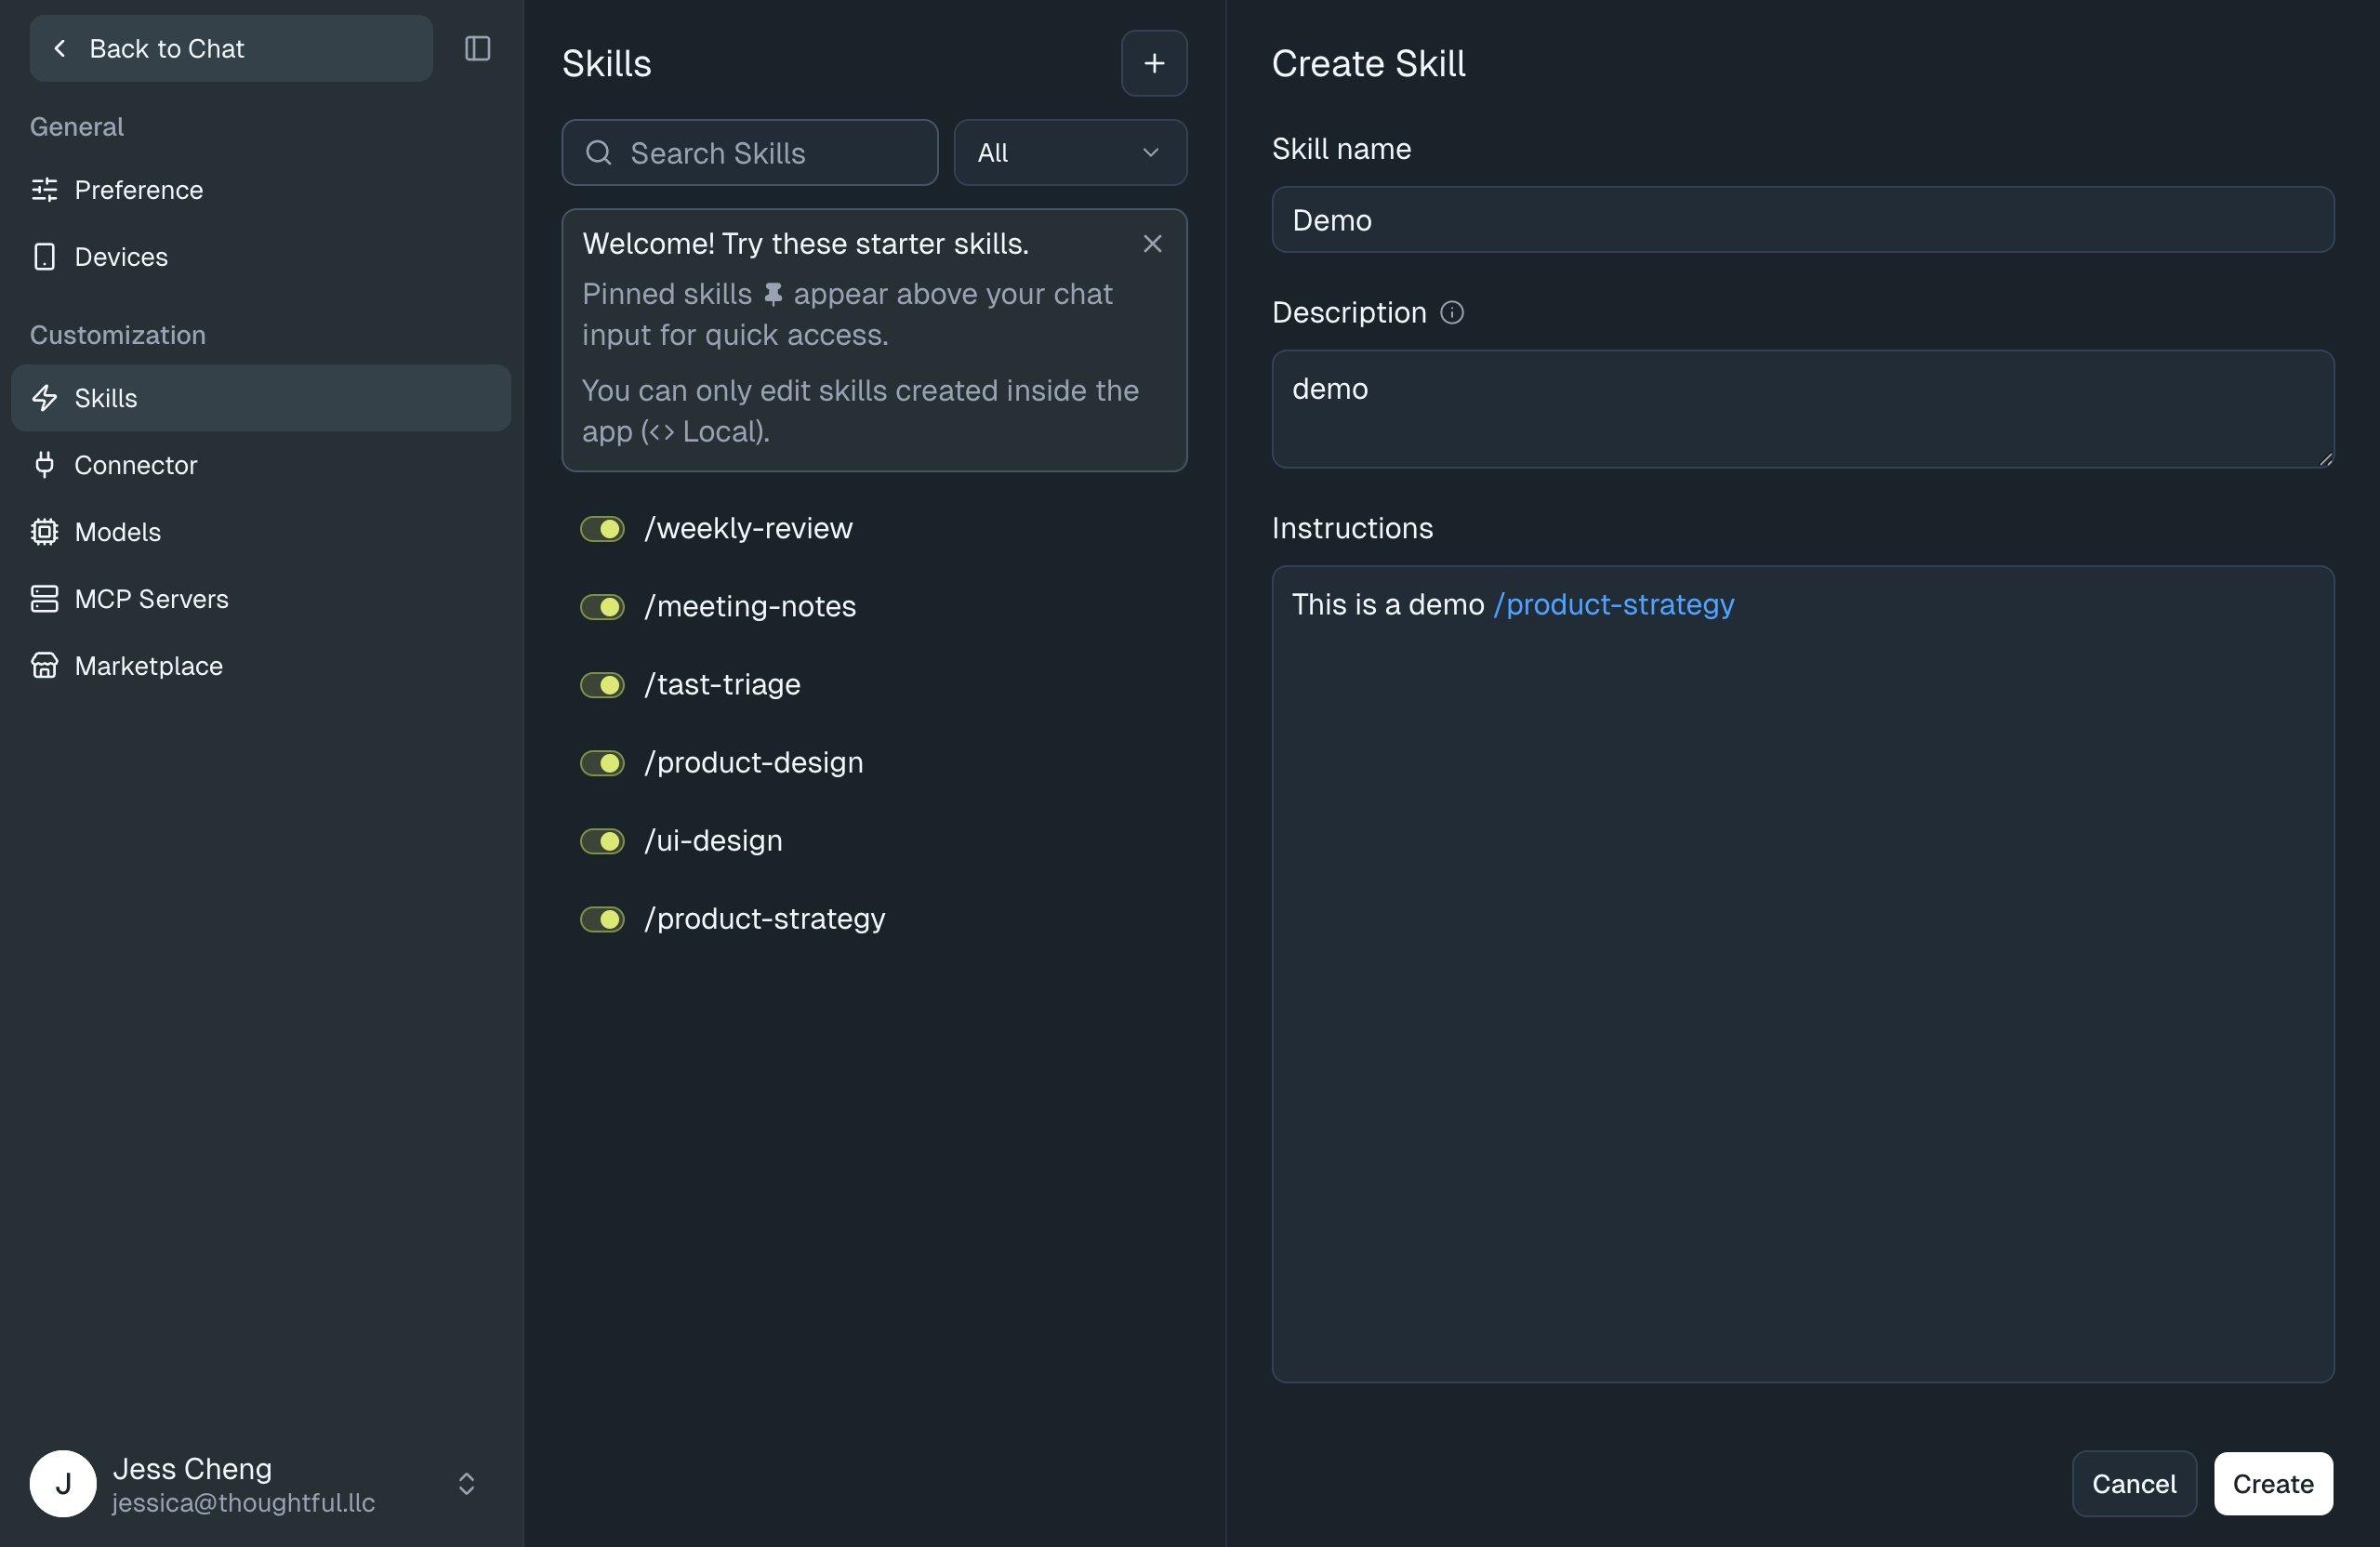Toggle the /product-strategy skill switch

(602, 919)
